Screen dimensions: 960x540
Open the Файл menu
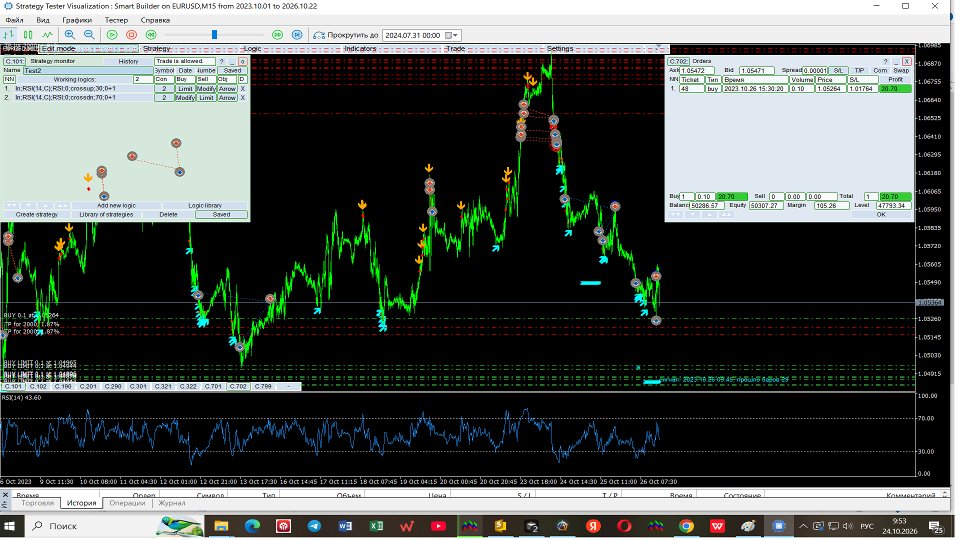[14, 20]
